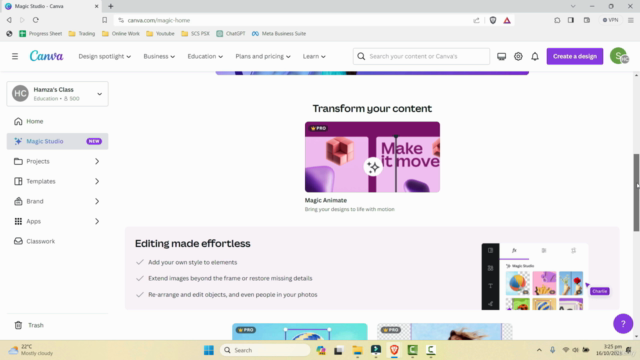Click Create a design button
Viewport: 640px width, 360px height.
[575, 56]
